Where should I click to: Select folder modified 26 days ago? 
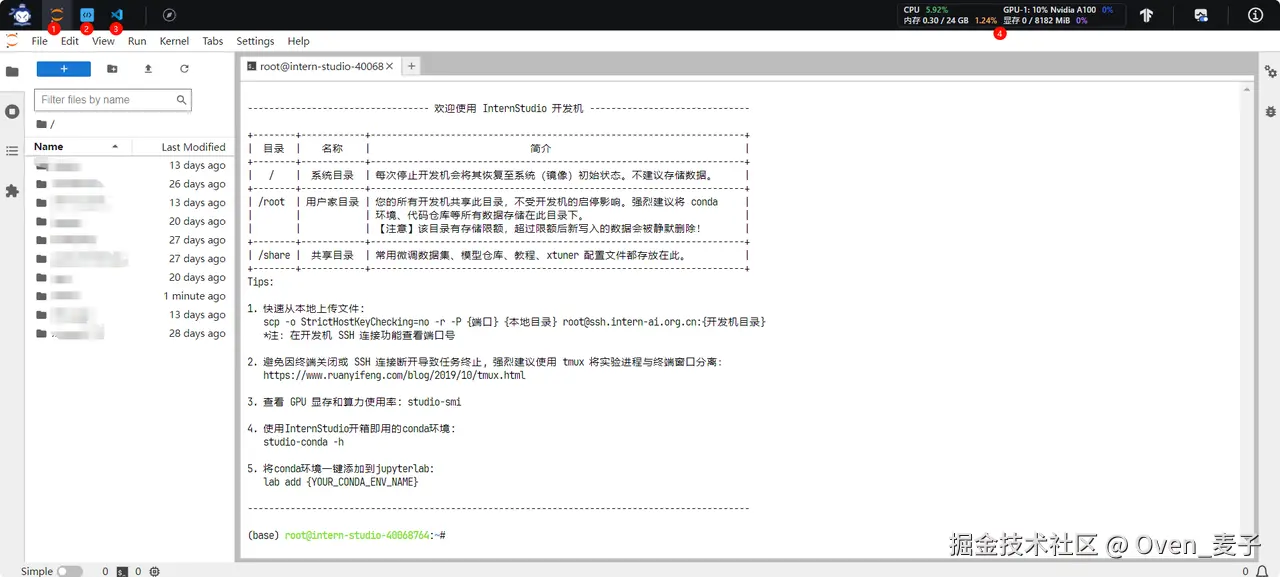click(130, 184)
